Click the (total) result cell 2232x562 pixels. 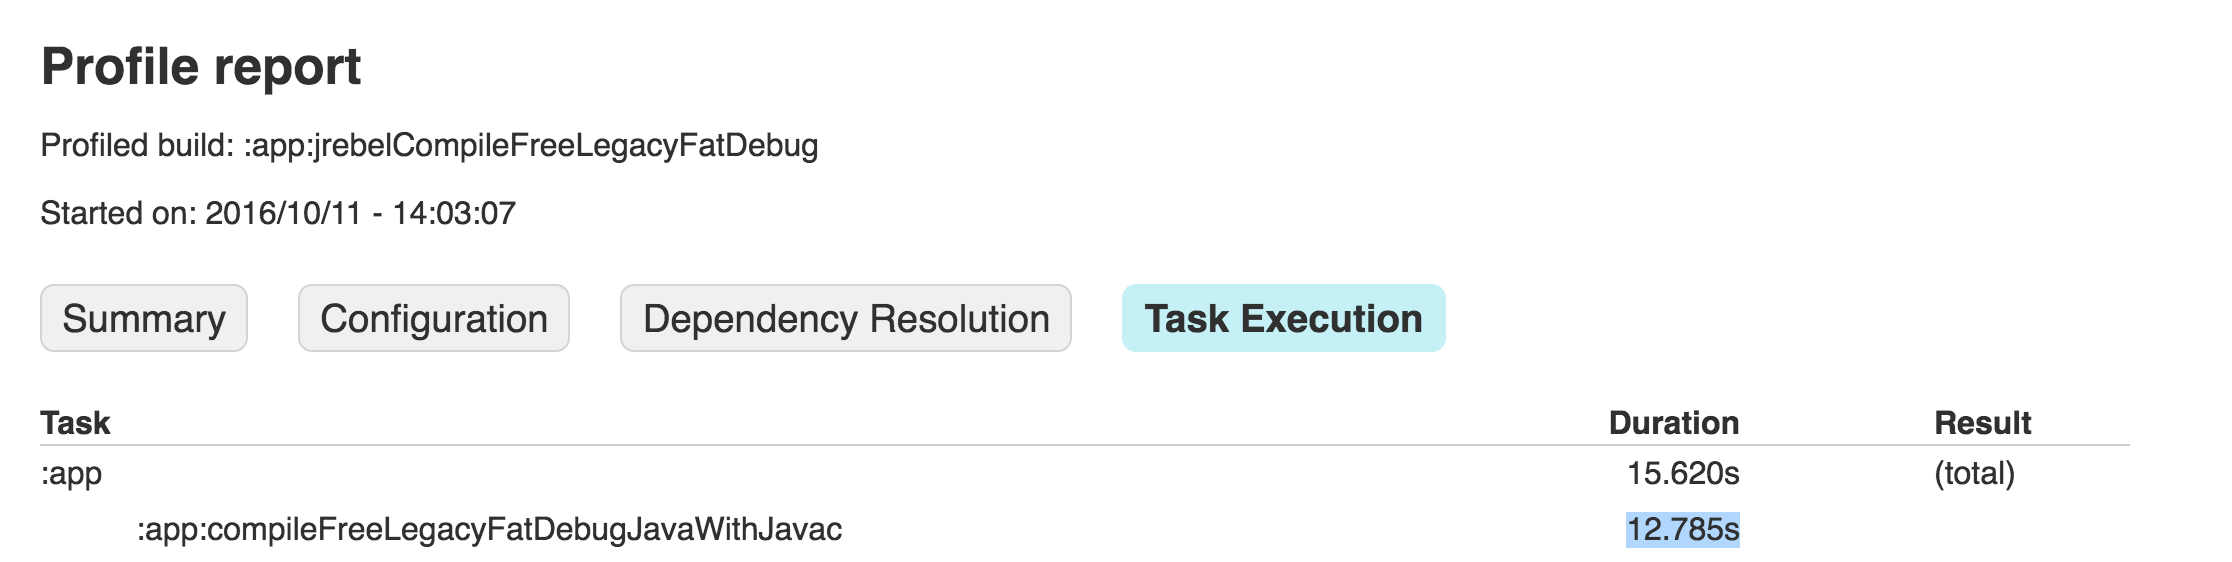tap(1974, 473)
